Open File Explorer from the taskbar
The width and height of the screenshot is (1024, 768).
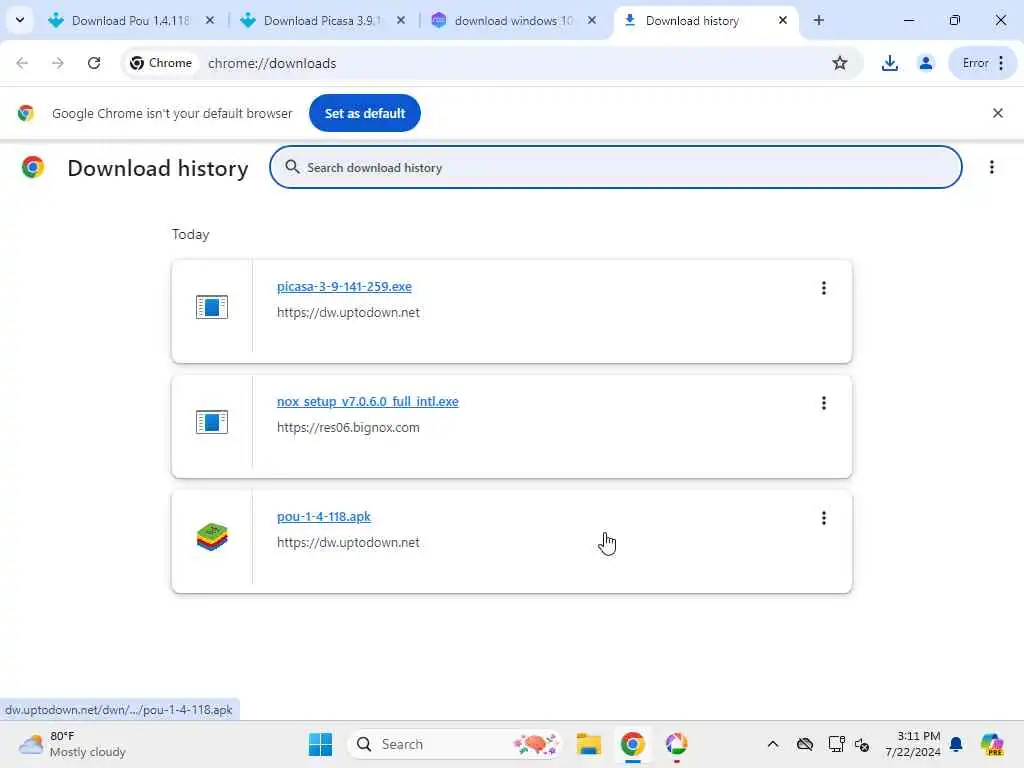pos(588,744)
